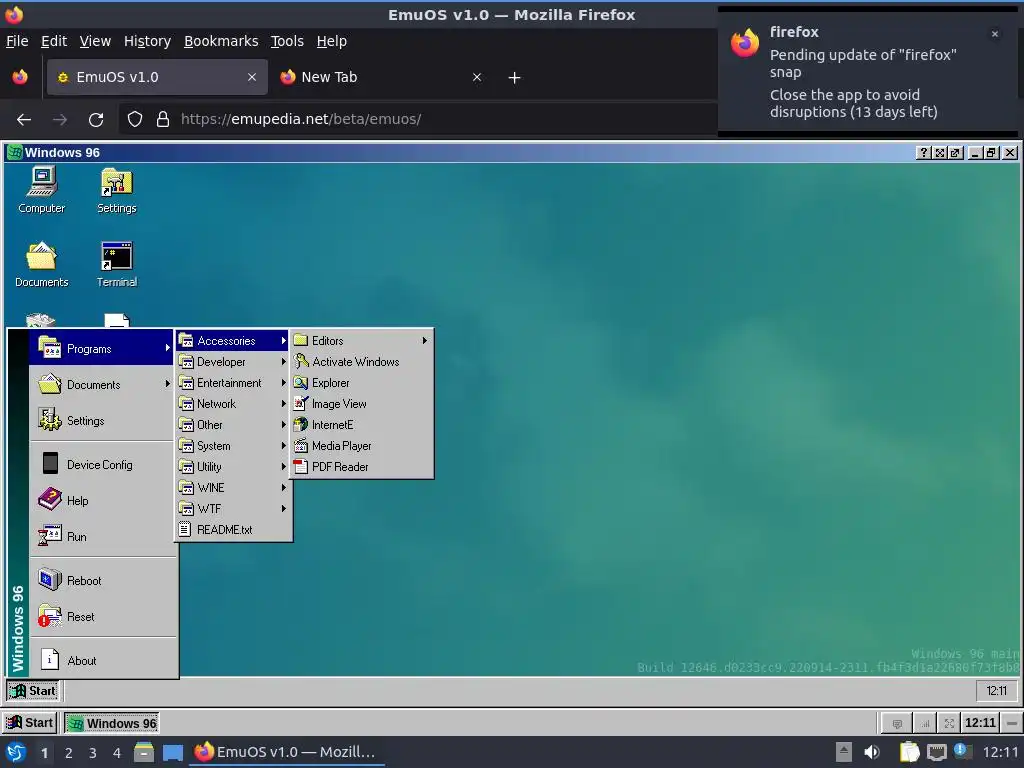Click the EmuOS taskbar Start button
The image size is (1024, 768).
[x=29, y=723]
